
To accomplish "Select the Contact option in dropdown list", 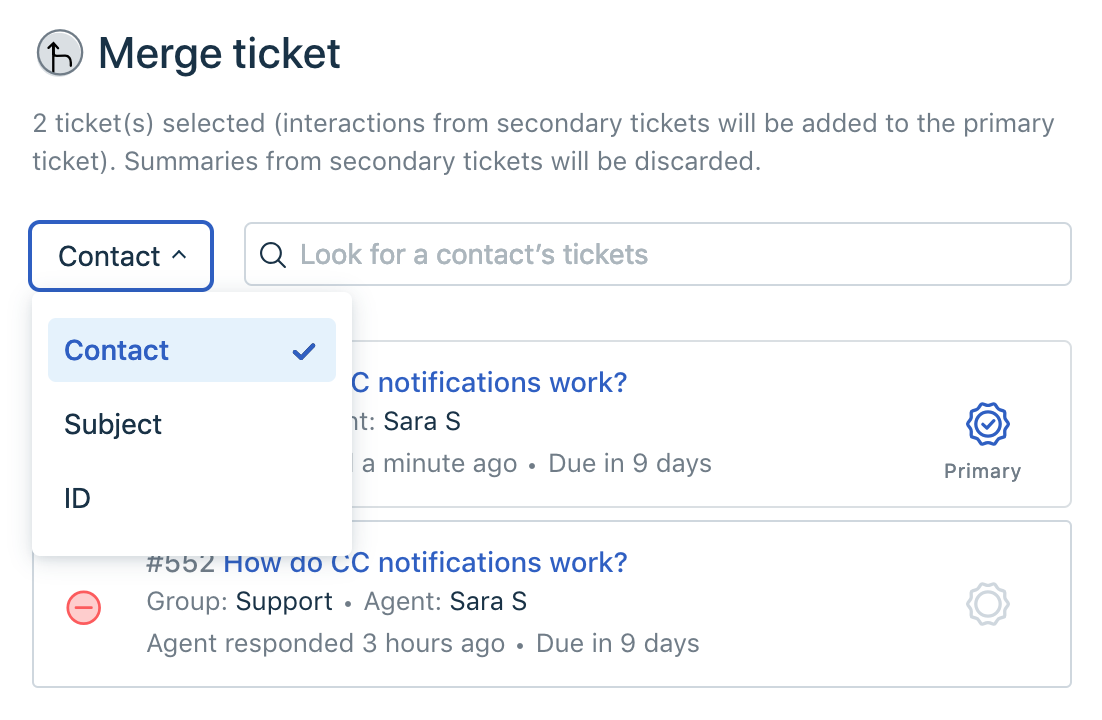I will point(117,351).
